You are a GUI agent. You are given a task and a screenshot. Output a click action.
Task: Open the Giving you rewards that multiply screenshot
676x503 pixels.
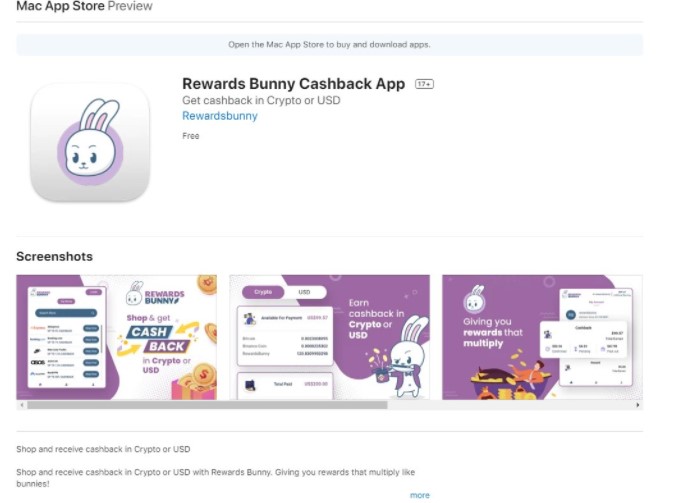point(542,337)
